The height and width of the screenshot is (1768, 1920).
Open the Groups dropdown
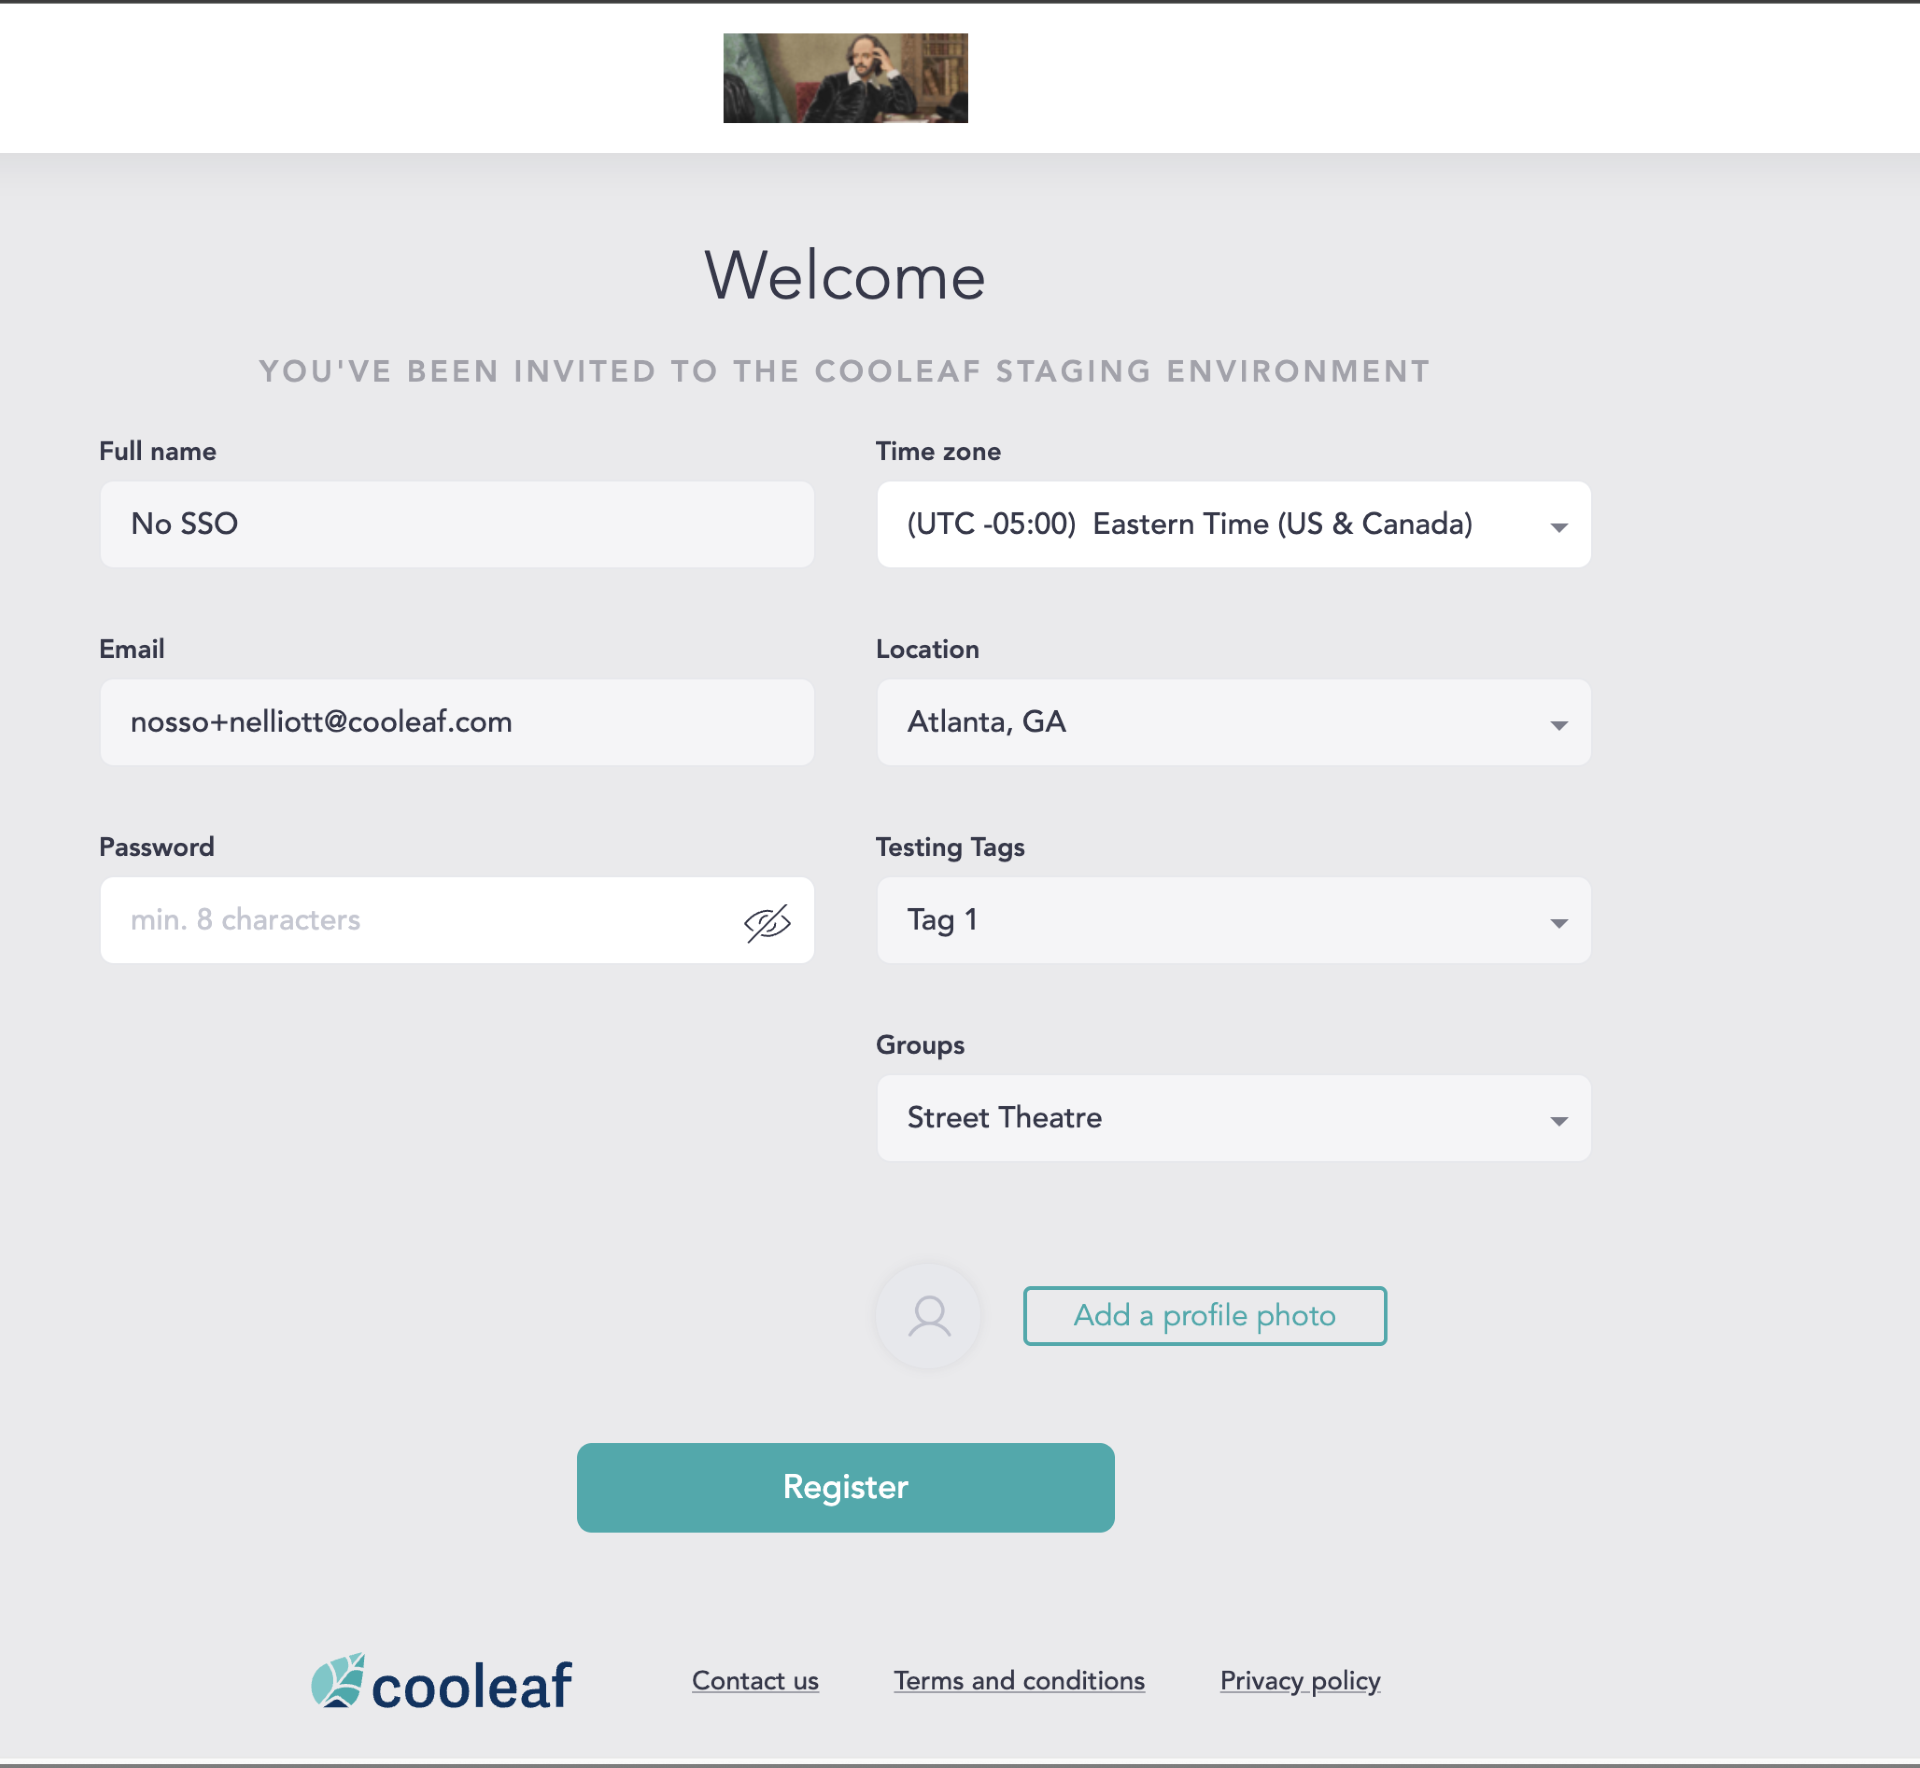coord(1560,1118)
